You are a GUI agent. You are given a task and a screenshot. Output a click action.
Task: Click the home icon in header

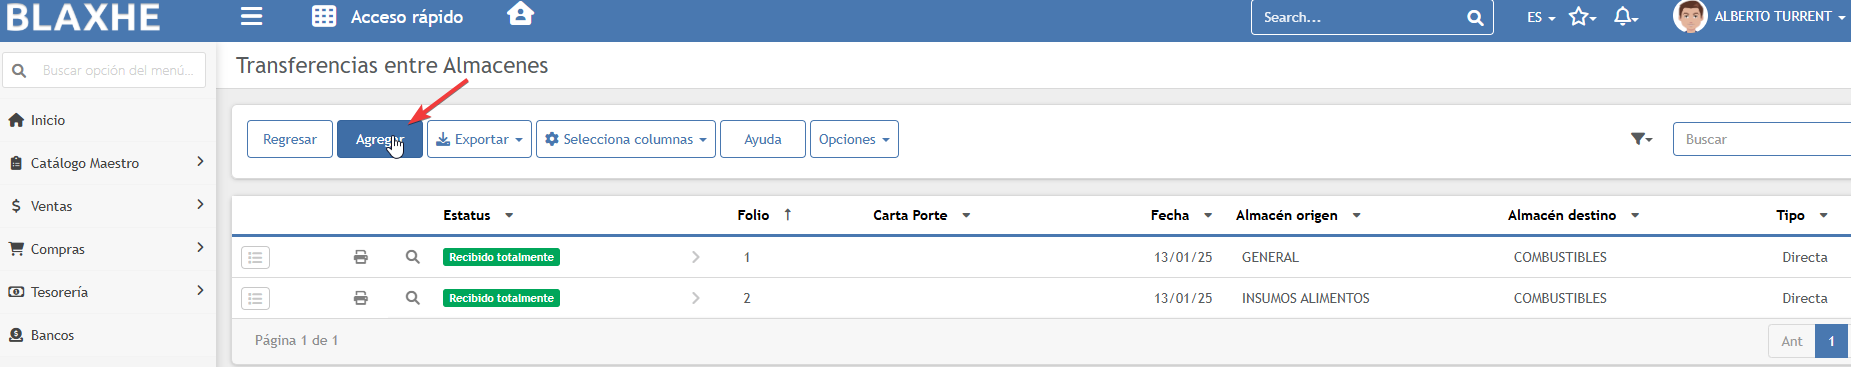[520, 14]
